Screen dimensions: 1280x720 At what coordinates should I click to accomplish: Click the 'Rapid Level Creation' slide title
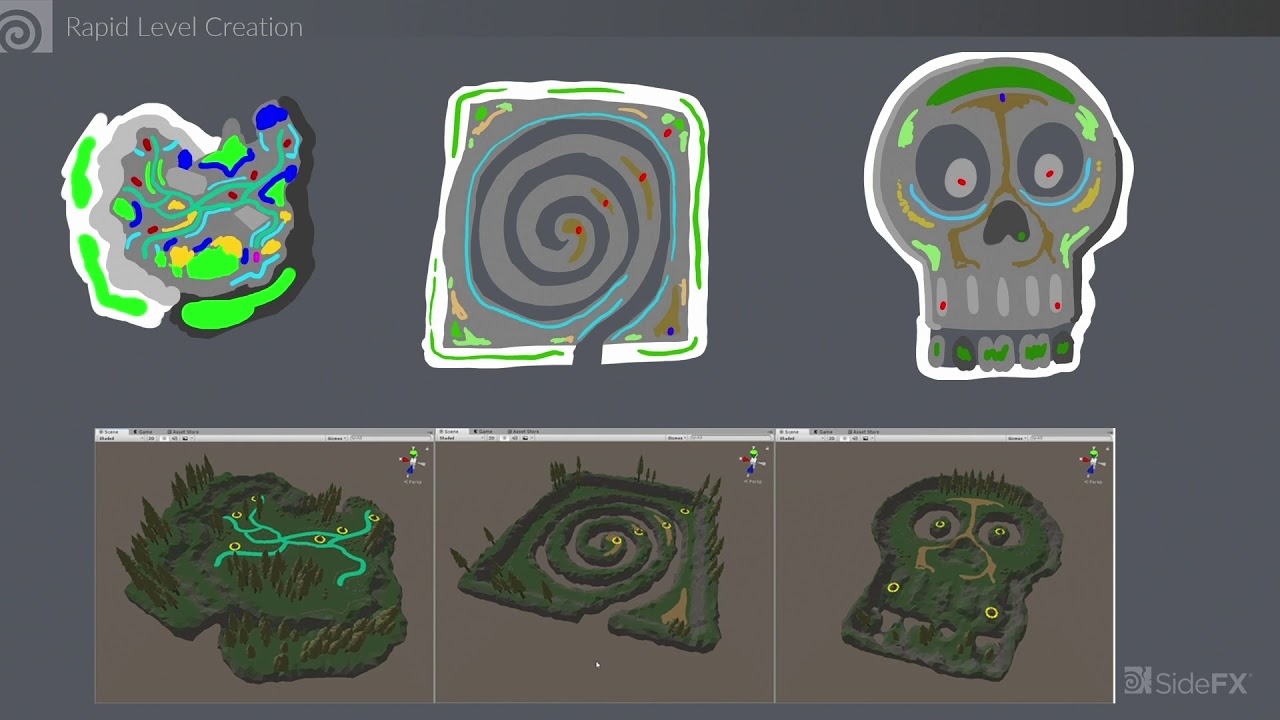click(184, 27)
